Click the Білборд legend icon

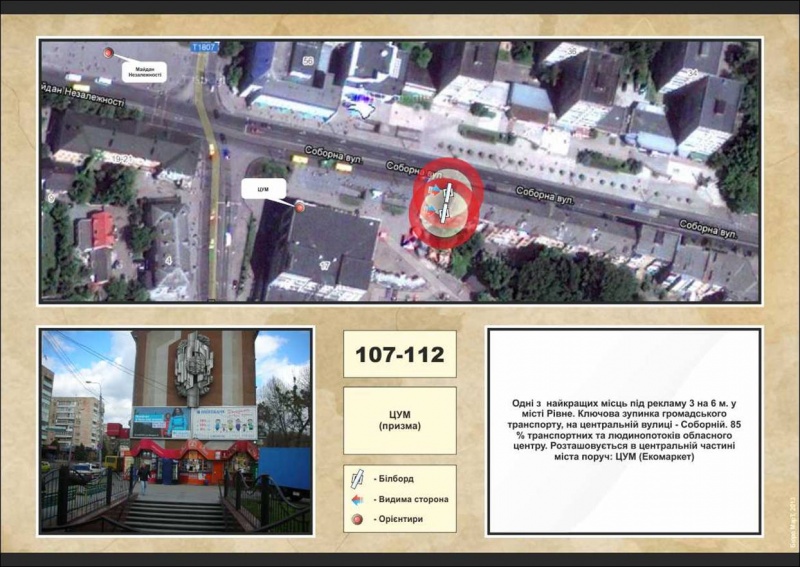click(359, 478)
